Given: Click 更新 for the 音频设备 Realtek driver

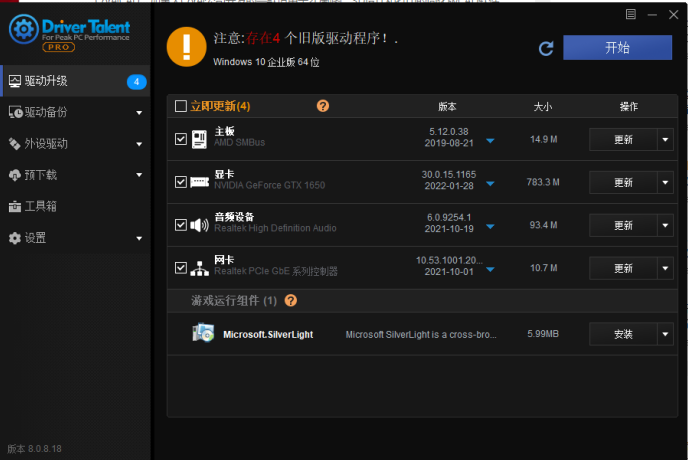Looking at the screenshot, I should click(x=623, y=225).
